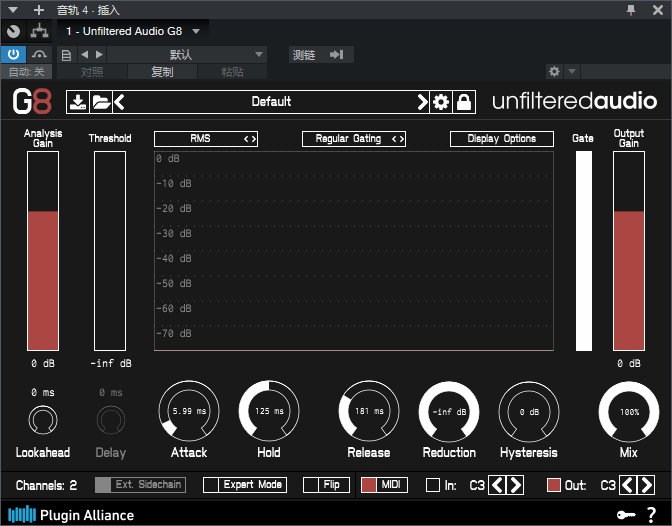Screen dimensions: 672x526
Task: Open the 默认 preset dropdown
Action: [x=187, y=55]
